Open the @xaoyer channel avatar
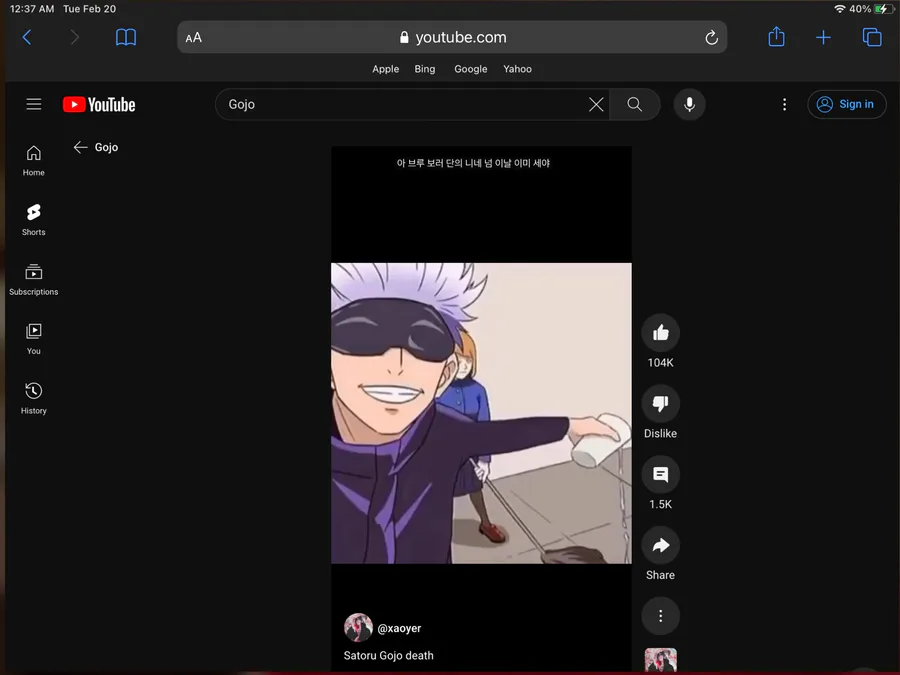Image resolution: width=900 pixels, height=675 pixels. [x=358, y=627]
